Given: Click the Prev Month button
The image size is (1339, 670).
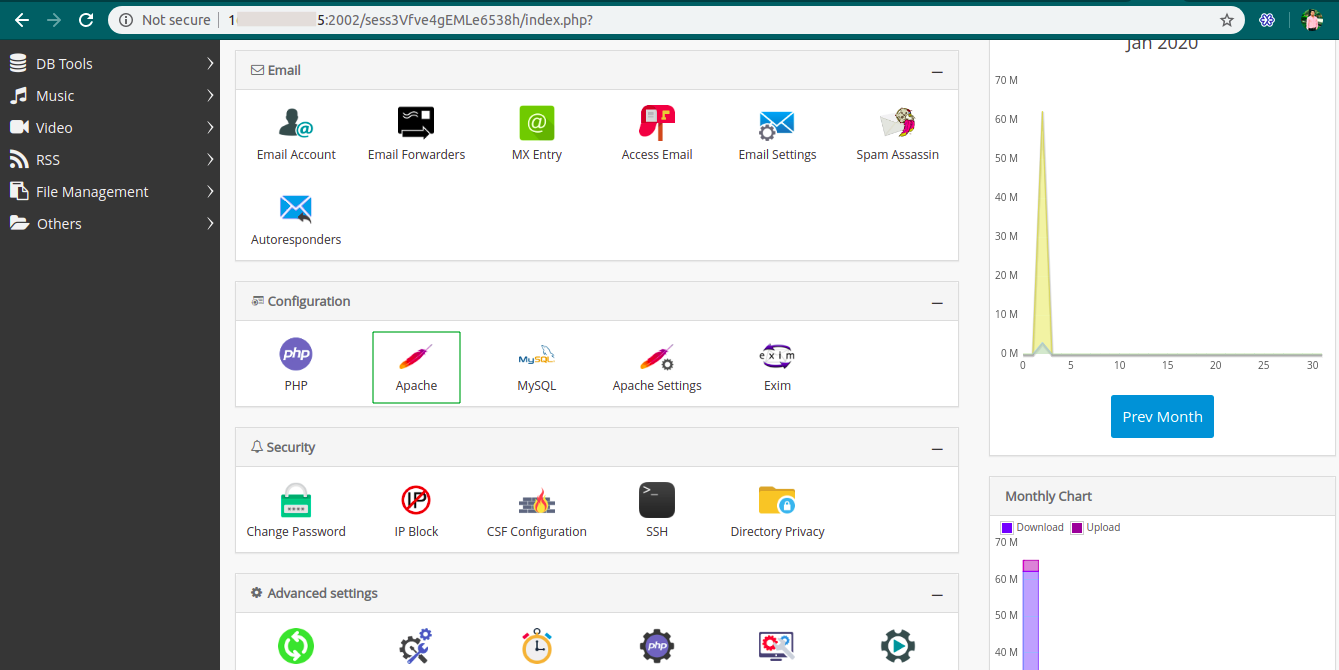Looking at the screenshot, I should [x=1162, y=417].
